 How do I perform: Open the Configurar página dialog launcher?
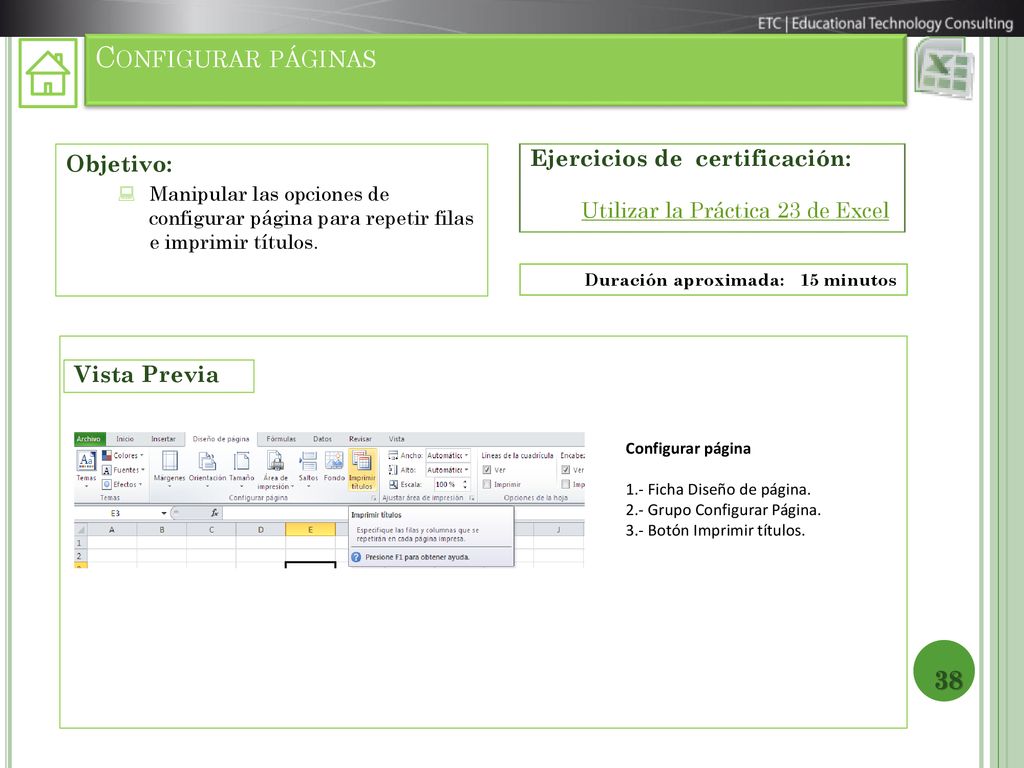tap(374, 498)
